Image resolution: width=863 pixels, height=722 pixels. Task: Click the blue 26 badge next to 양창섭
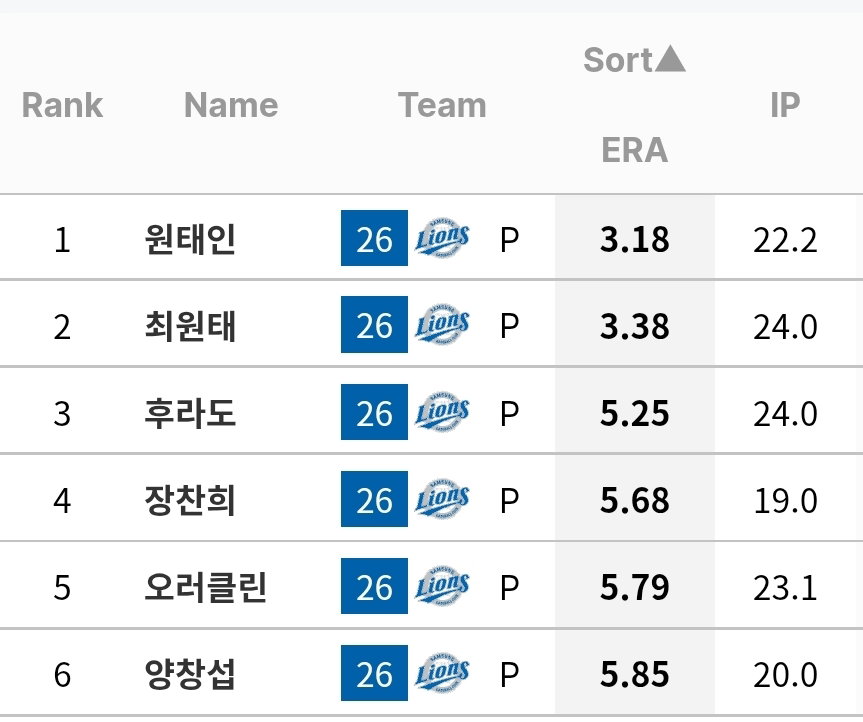coord(374,672)
